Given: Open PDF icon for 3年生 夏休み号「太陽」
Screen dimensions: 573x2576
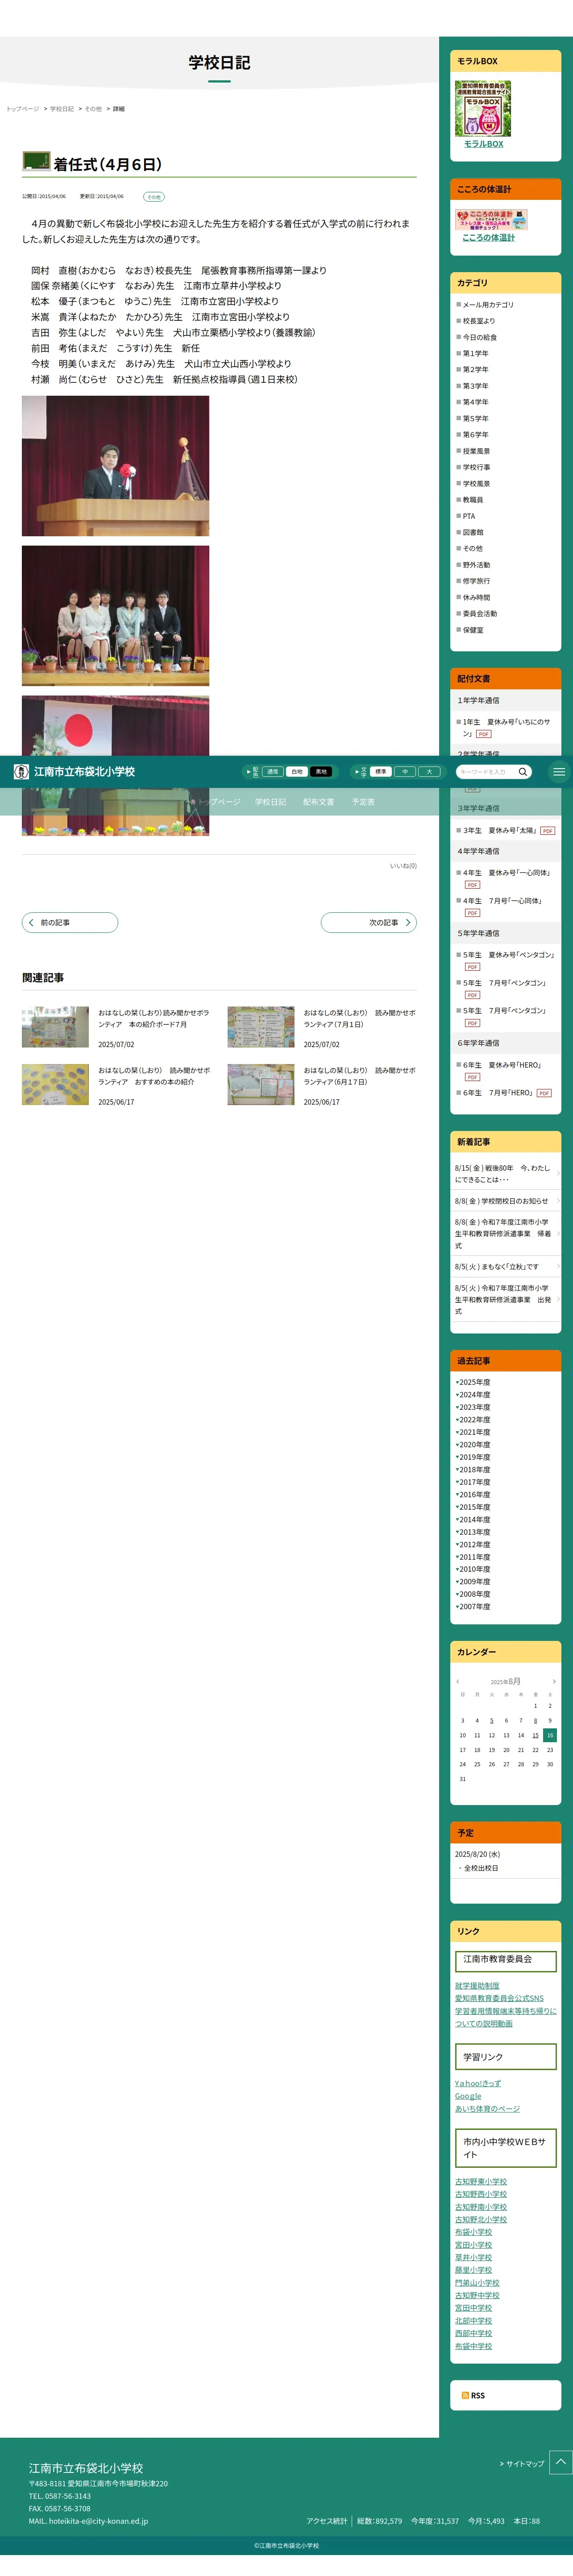Looking at the screenshot, I should (547, 831).
